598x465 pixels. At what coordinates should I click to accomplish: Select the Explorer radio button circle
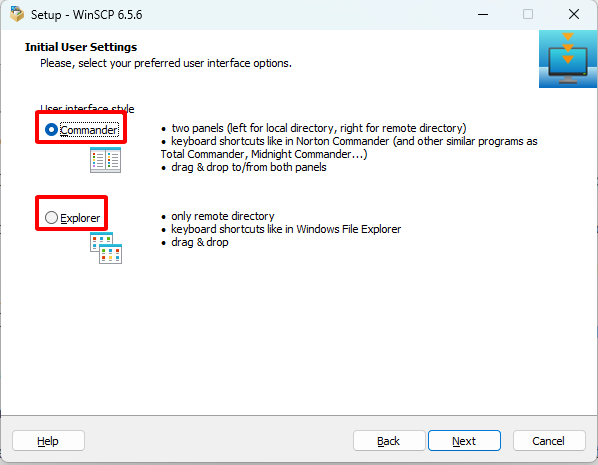(51, 217)
